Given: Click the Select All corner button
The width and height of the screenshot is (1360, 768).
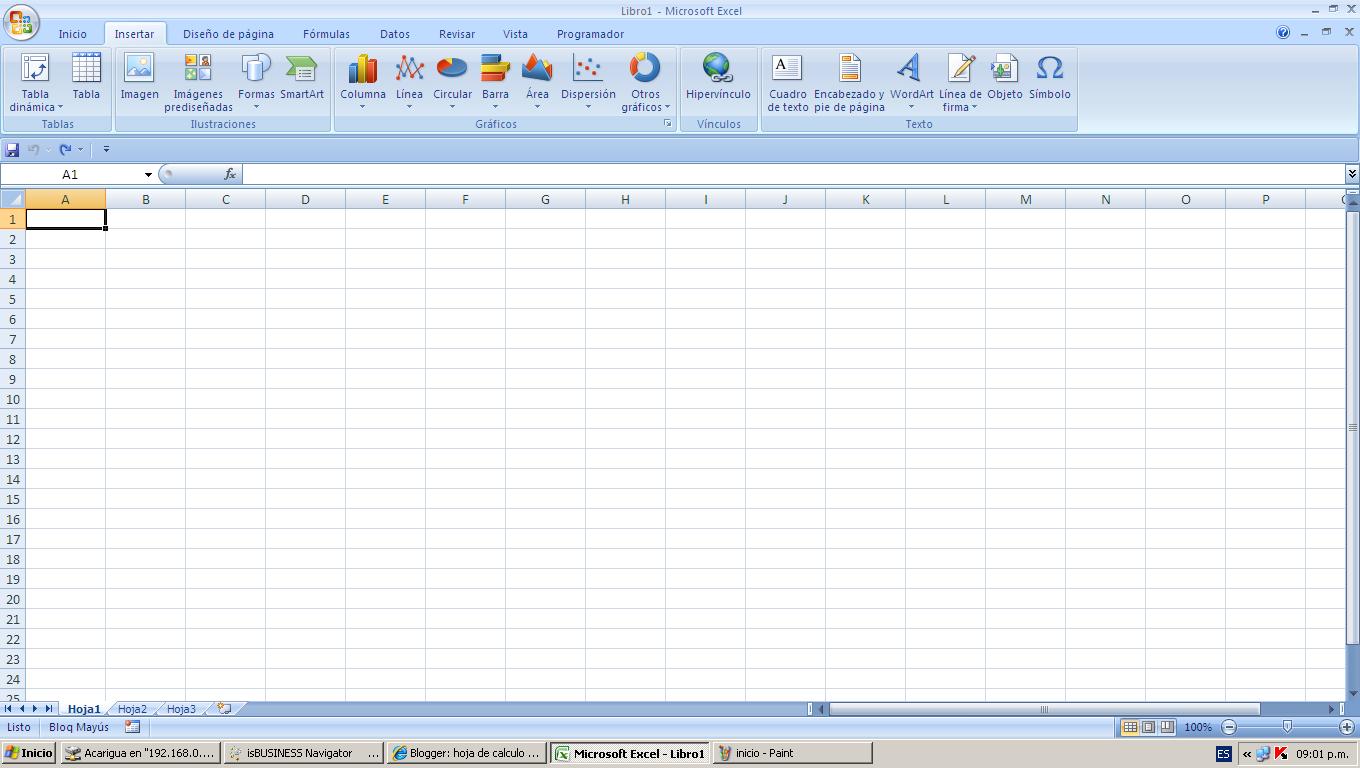Looking at the screenshot, I should click(x=12, y=199).
